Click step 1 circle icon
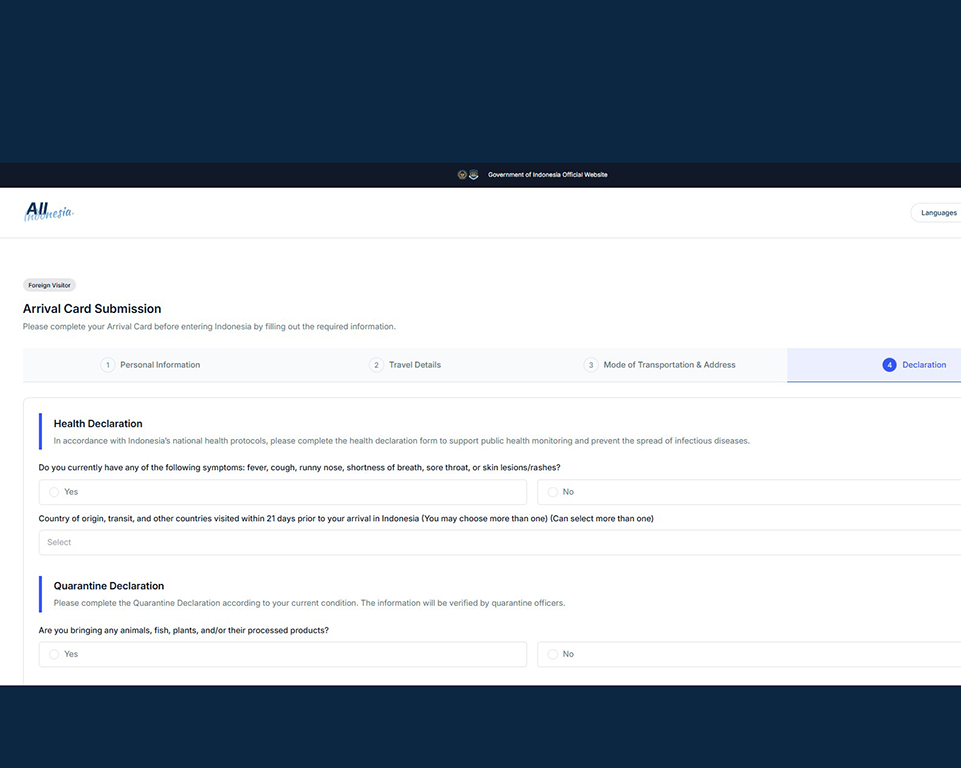Screen dimensions: 961x768 click(107, 365)
